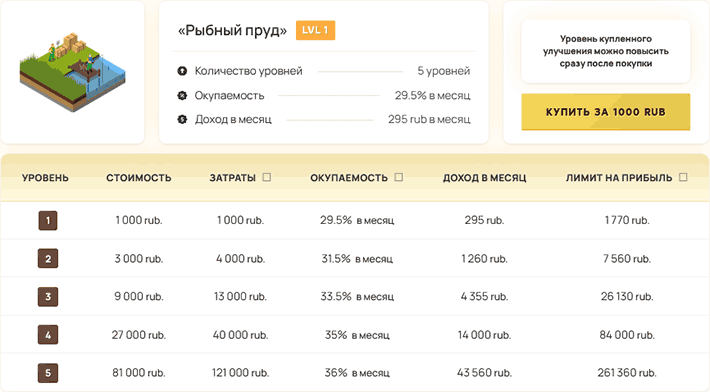Click the '27 000 rub.' cost cell
This screenshot has width=710, height=392.
coord(139,335)
